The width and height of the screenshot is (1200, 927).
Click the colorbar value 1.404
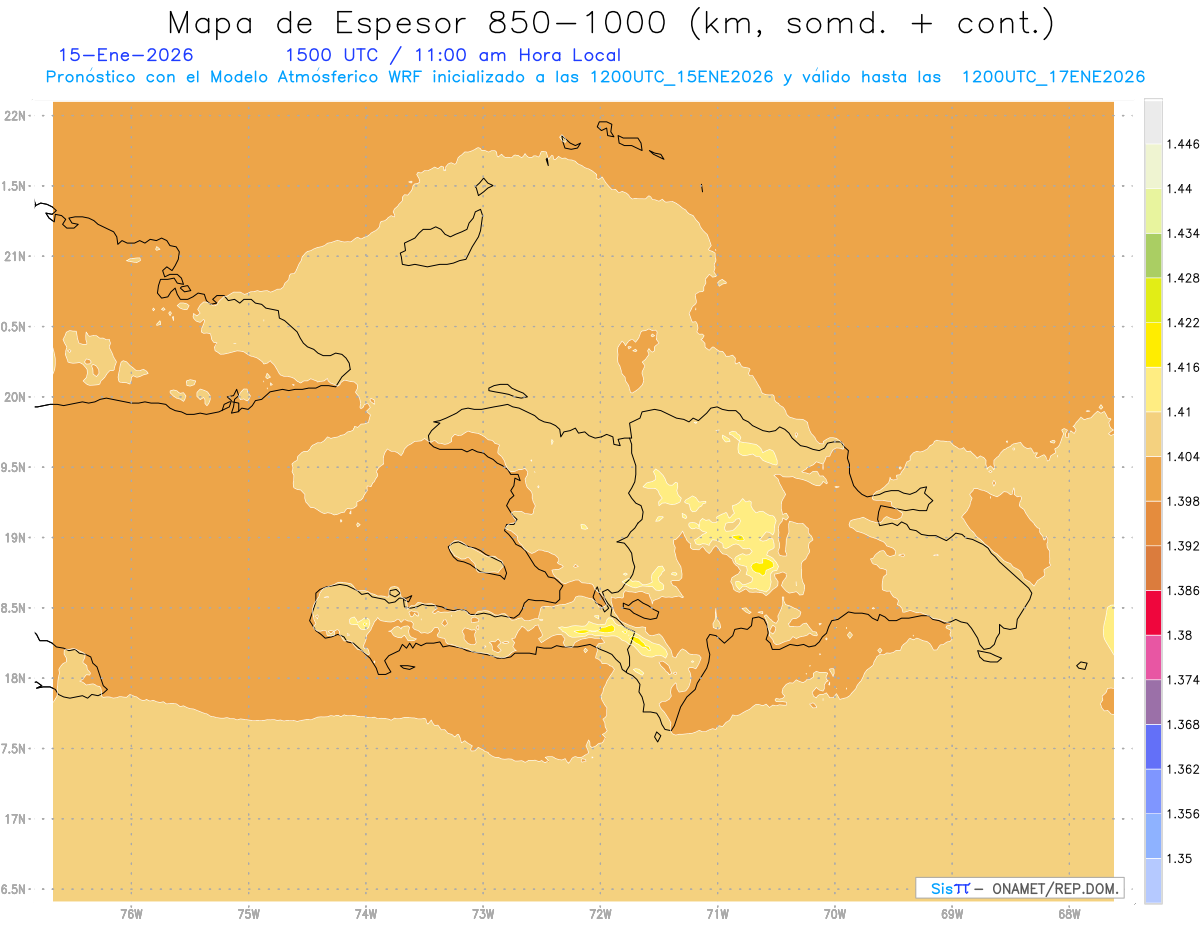coord(1184,456)
